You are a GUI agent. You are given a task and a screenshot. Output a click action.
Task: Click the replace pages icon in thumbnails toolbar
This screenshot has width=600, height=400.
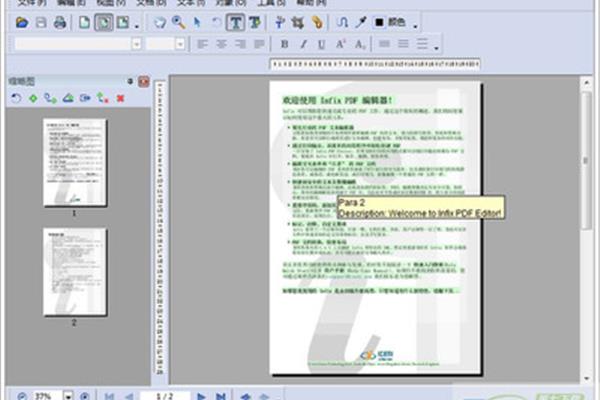click(x=85, y=98)
